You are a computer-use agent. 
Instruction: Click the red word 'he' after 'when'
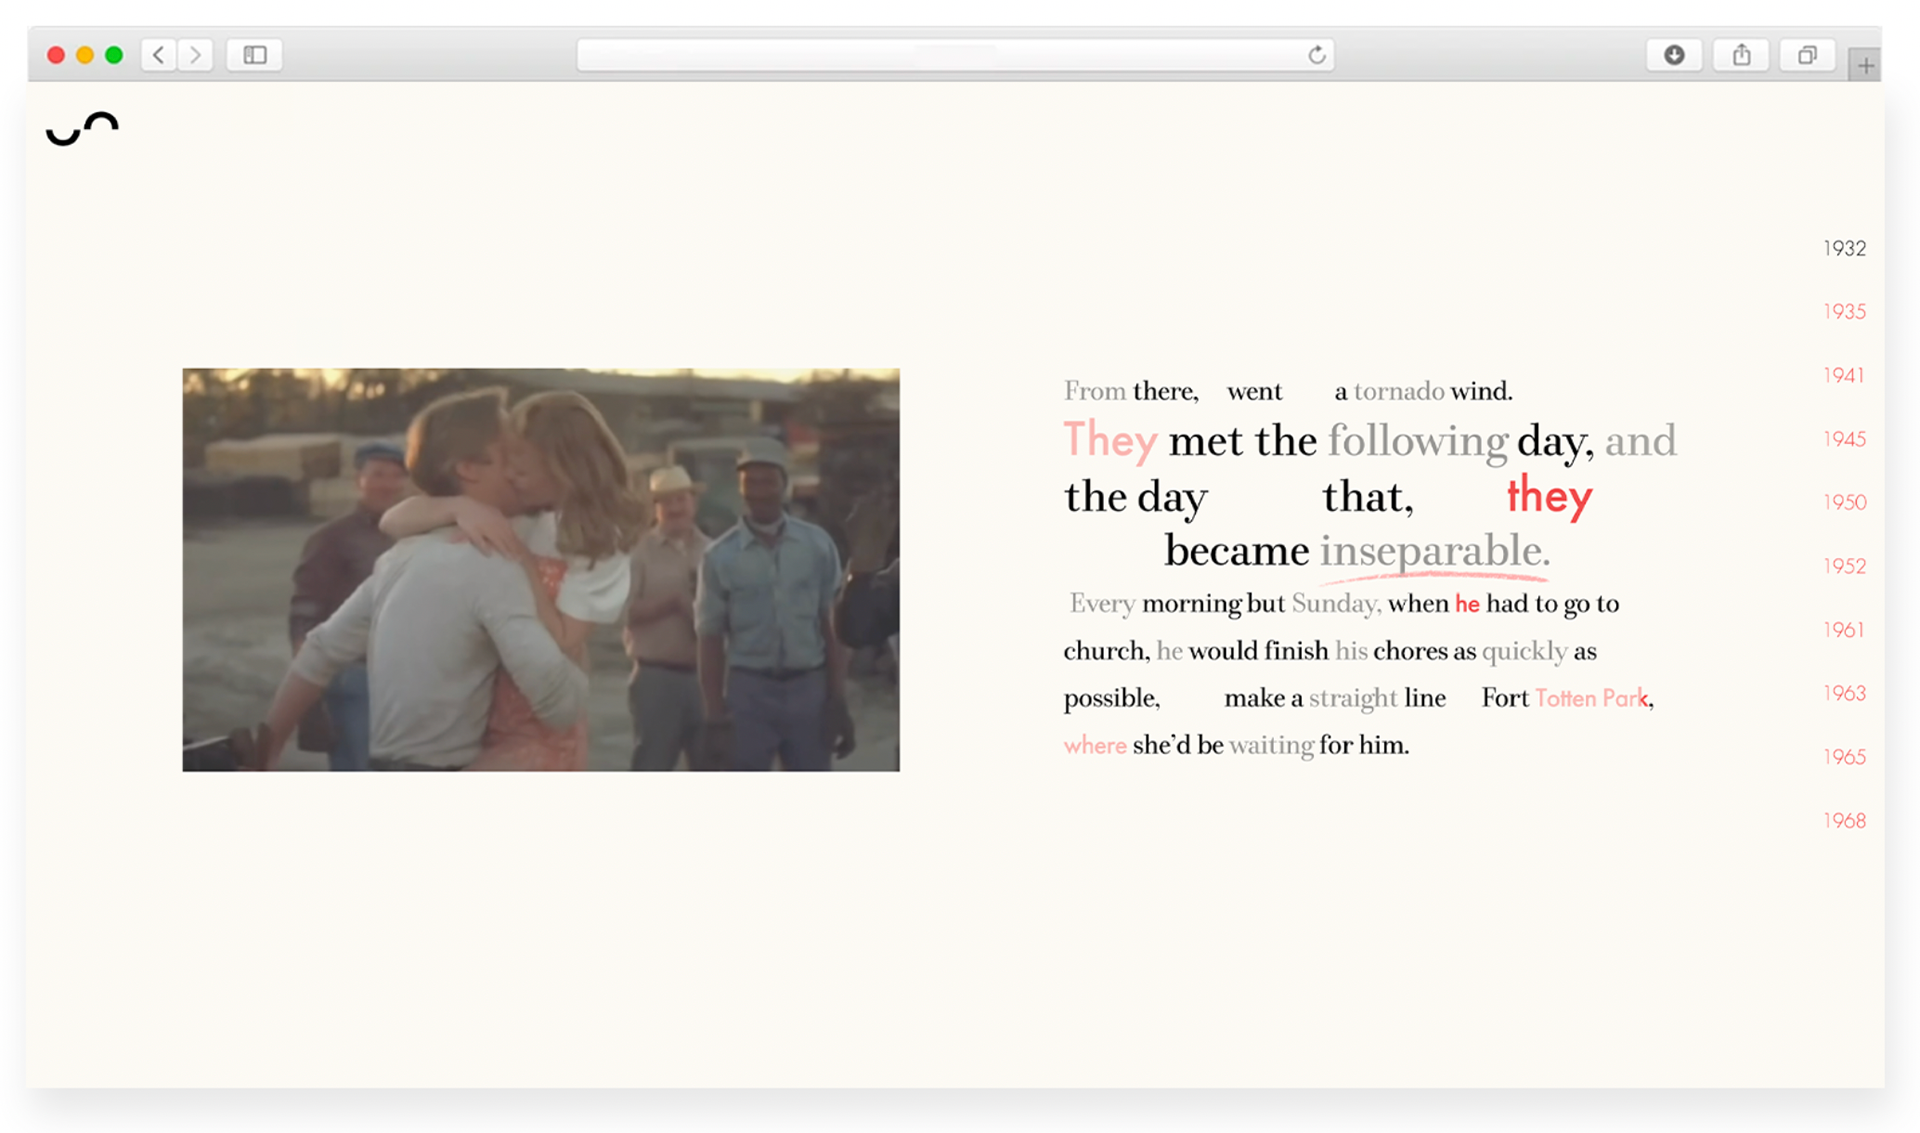[1467, 604]
